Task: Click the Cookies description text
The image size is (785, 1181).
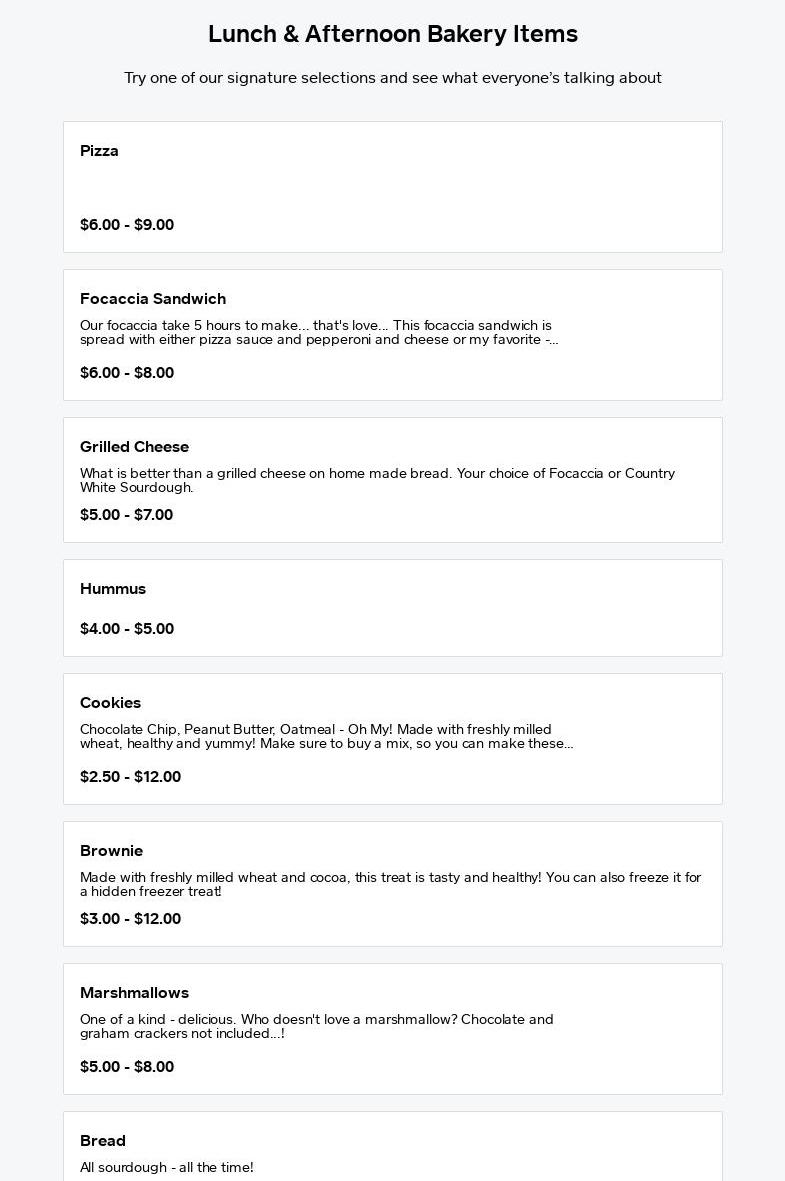Action: pyautogui.click(x=326, y=737)
